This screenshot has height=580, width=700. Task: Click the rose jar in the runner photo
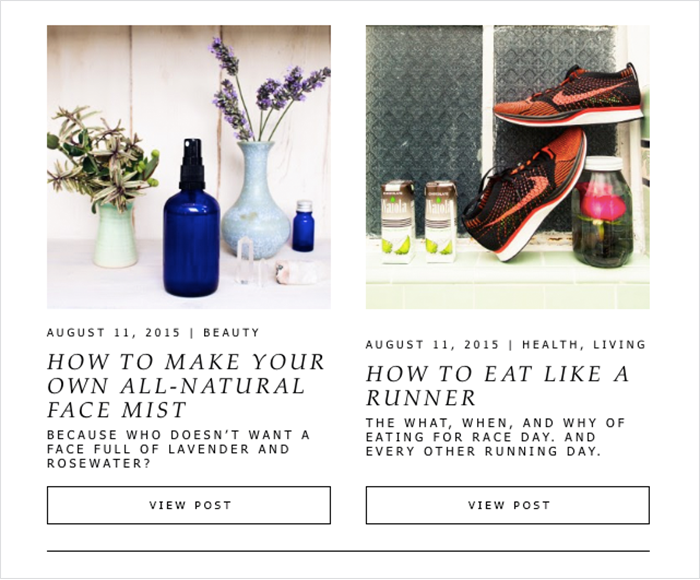point(602,212)
